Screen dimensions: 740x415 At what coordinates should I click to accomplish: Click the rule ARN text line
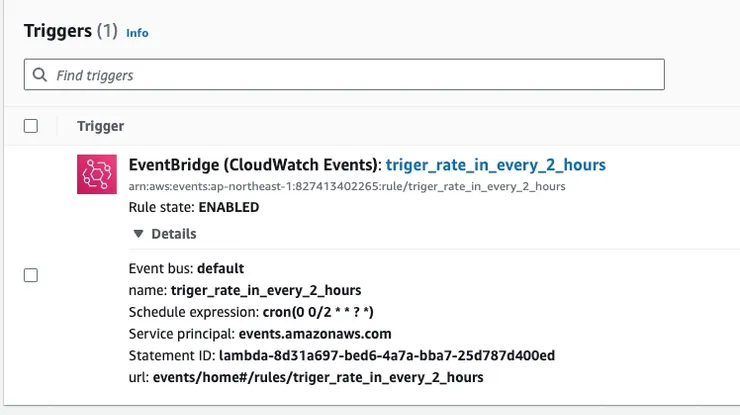[347, 186]
